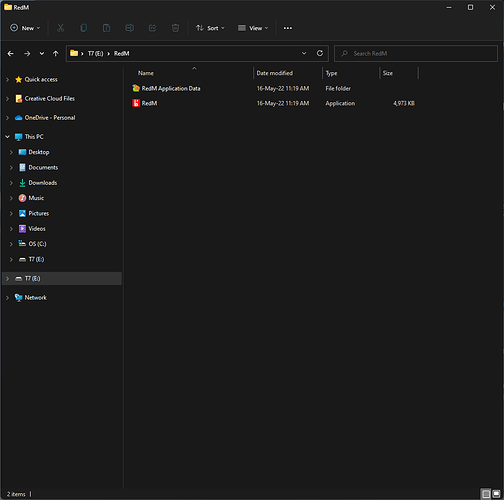The image size is (504, 500).
Task: Click the OneDrive cloud icon
Action: 19,118
